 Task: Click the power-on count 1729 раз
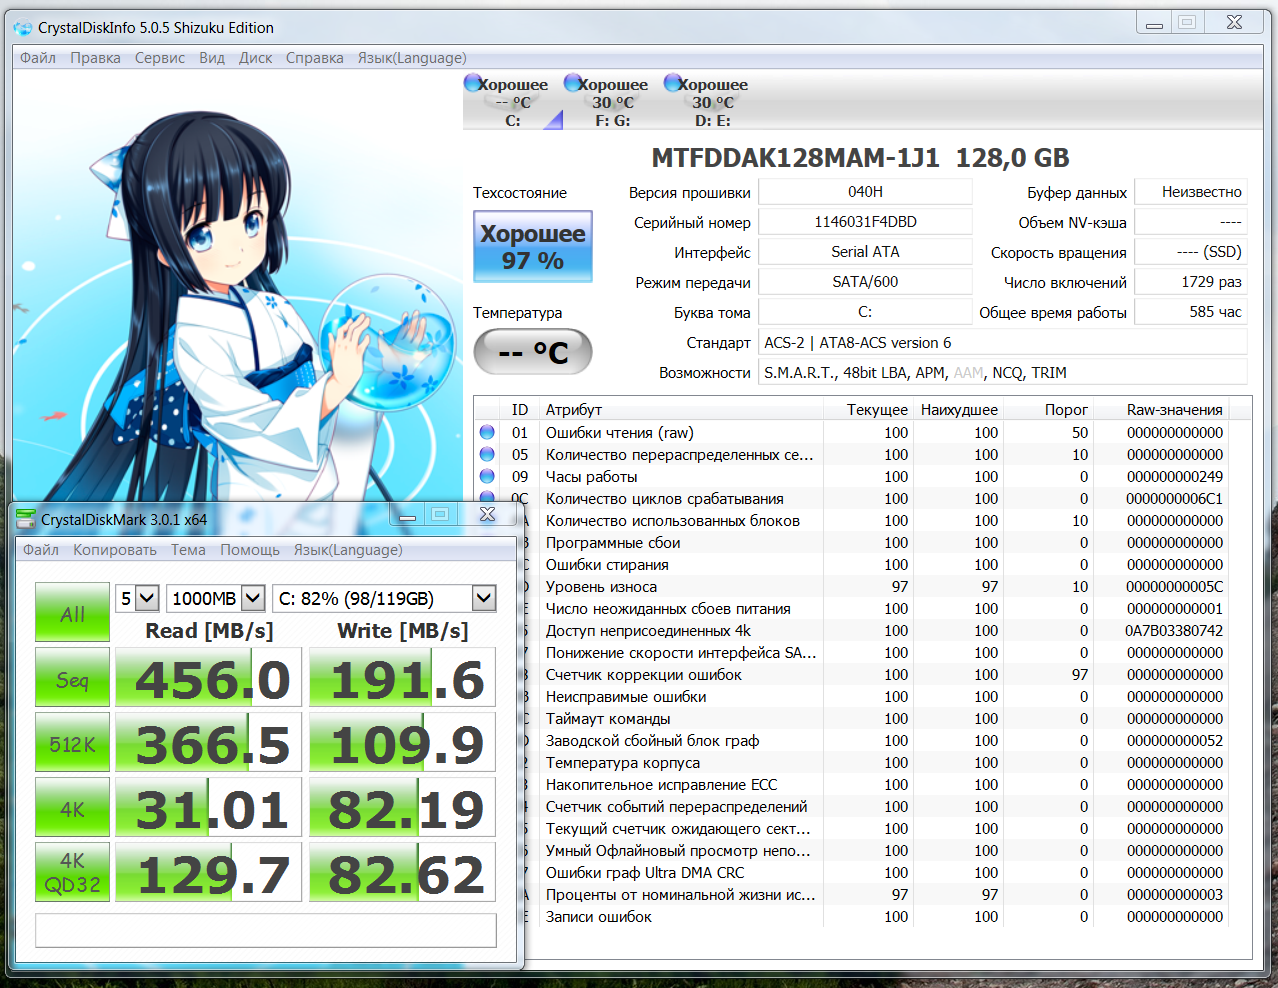[x=1191, y=282]
